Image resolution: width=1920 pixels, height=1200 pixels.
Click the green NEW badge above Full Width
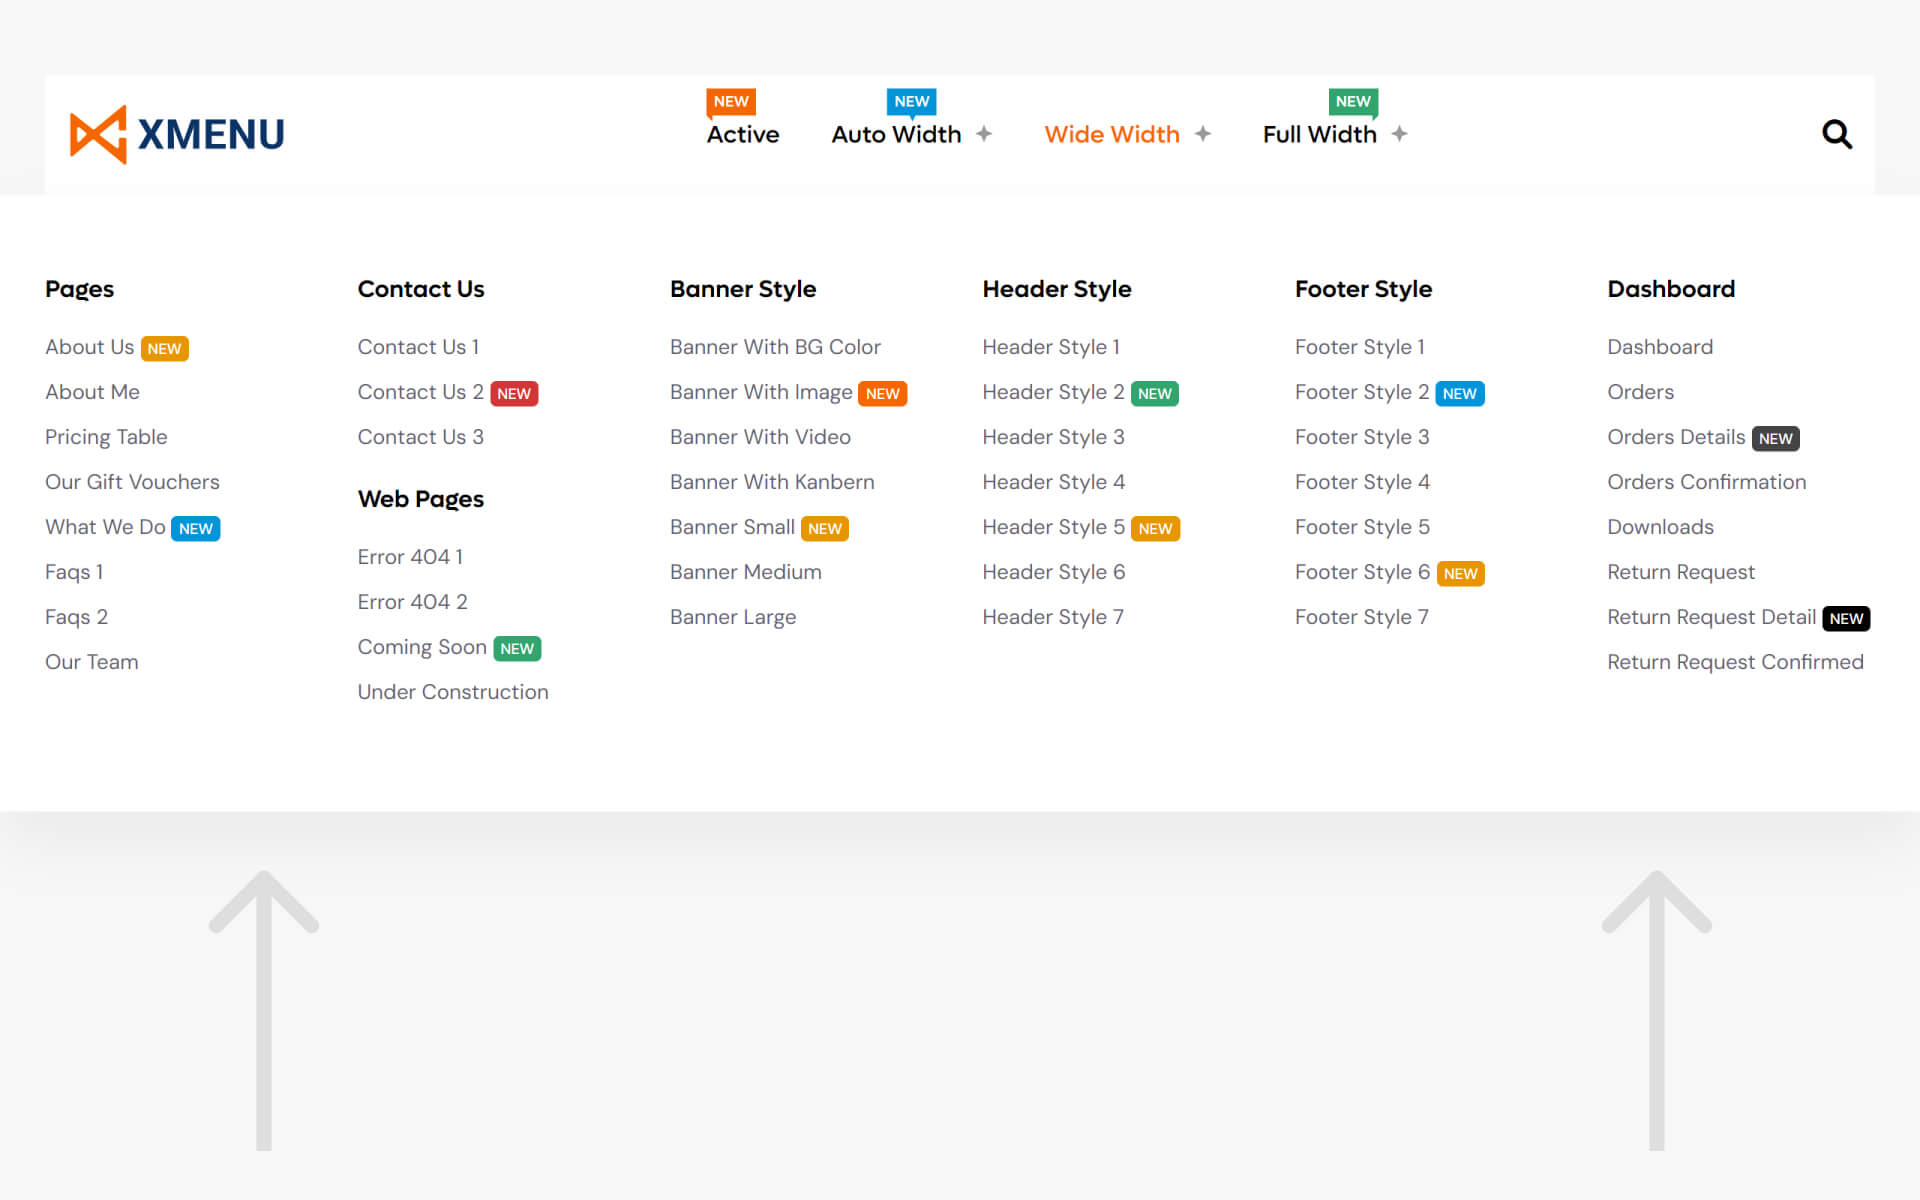[x=1352, y=101]
